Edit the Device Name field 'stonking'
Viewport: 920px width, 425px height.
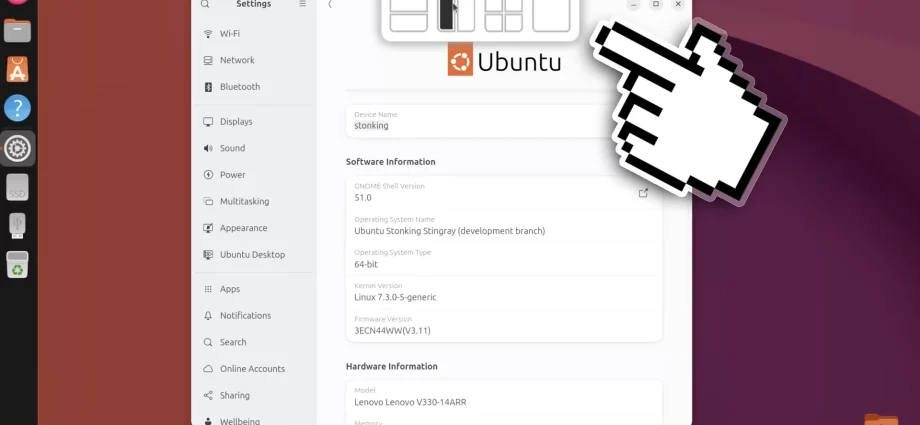[x=503, y=121]
